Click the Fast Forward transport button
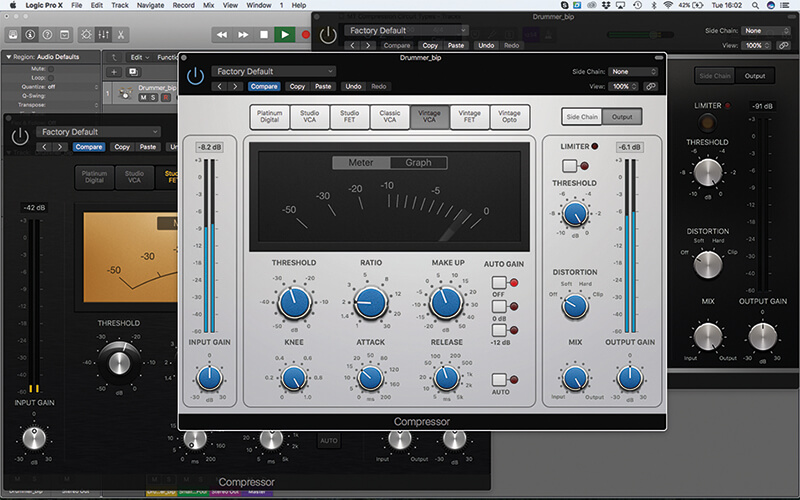This screenshot has height=500, width=800. pyautogui.click(x=243, y=35)
